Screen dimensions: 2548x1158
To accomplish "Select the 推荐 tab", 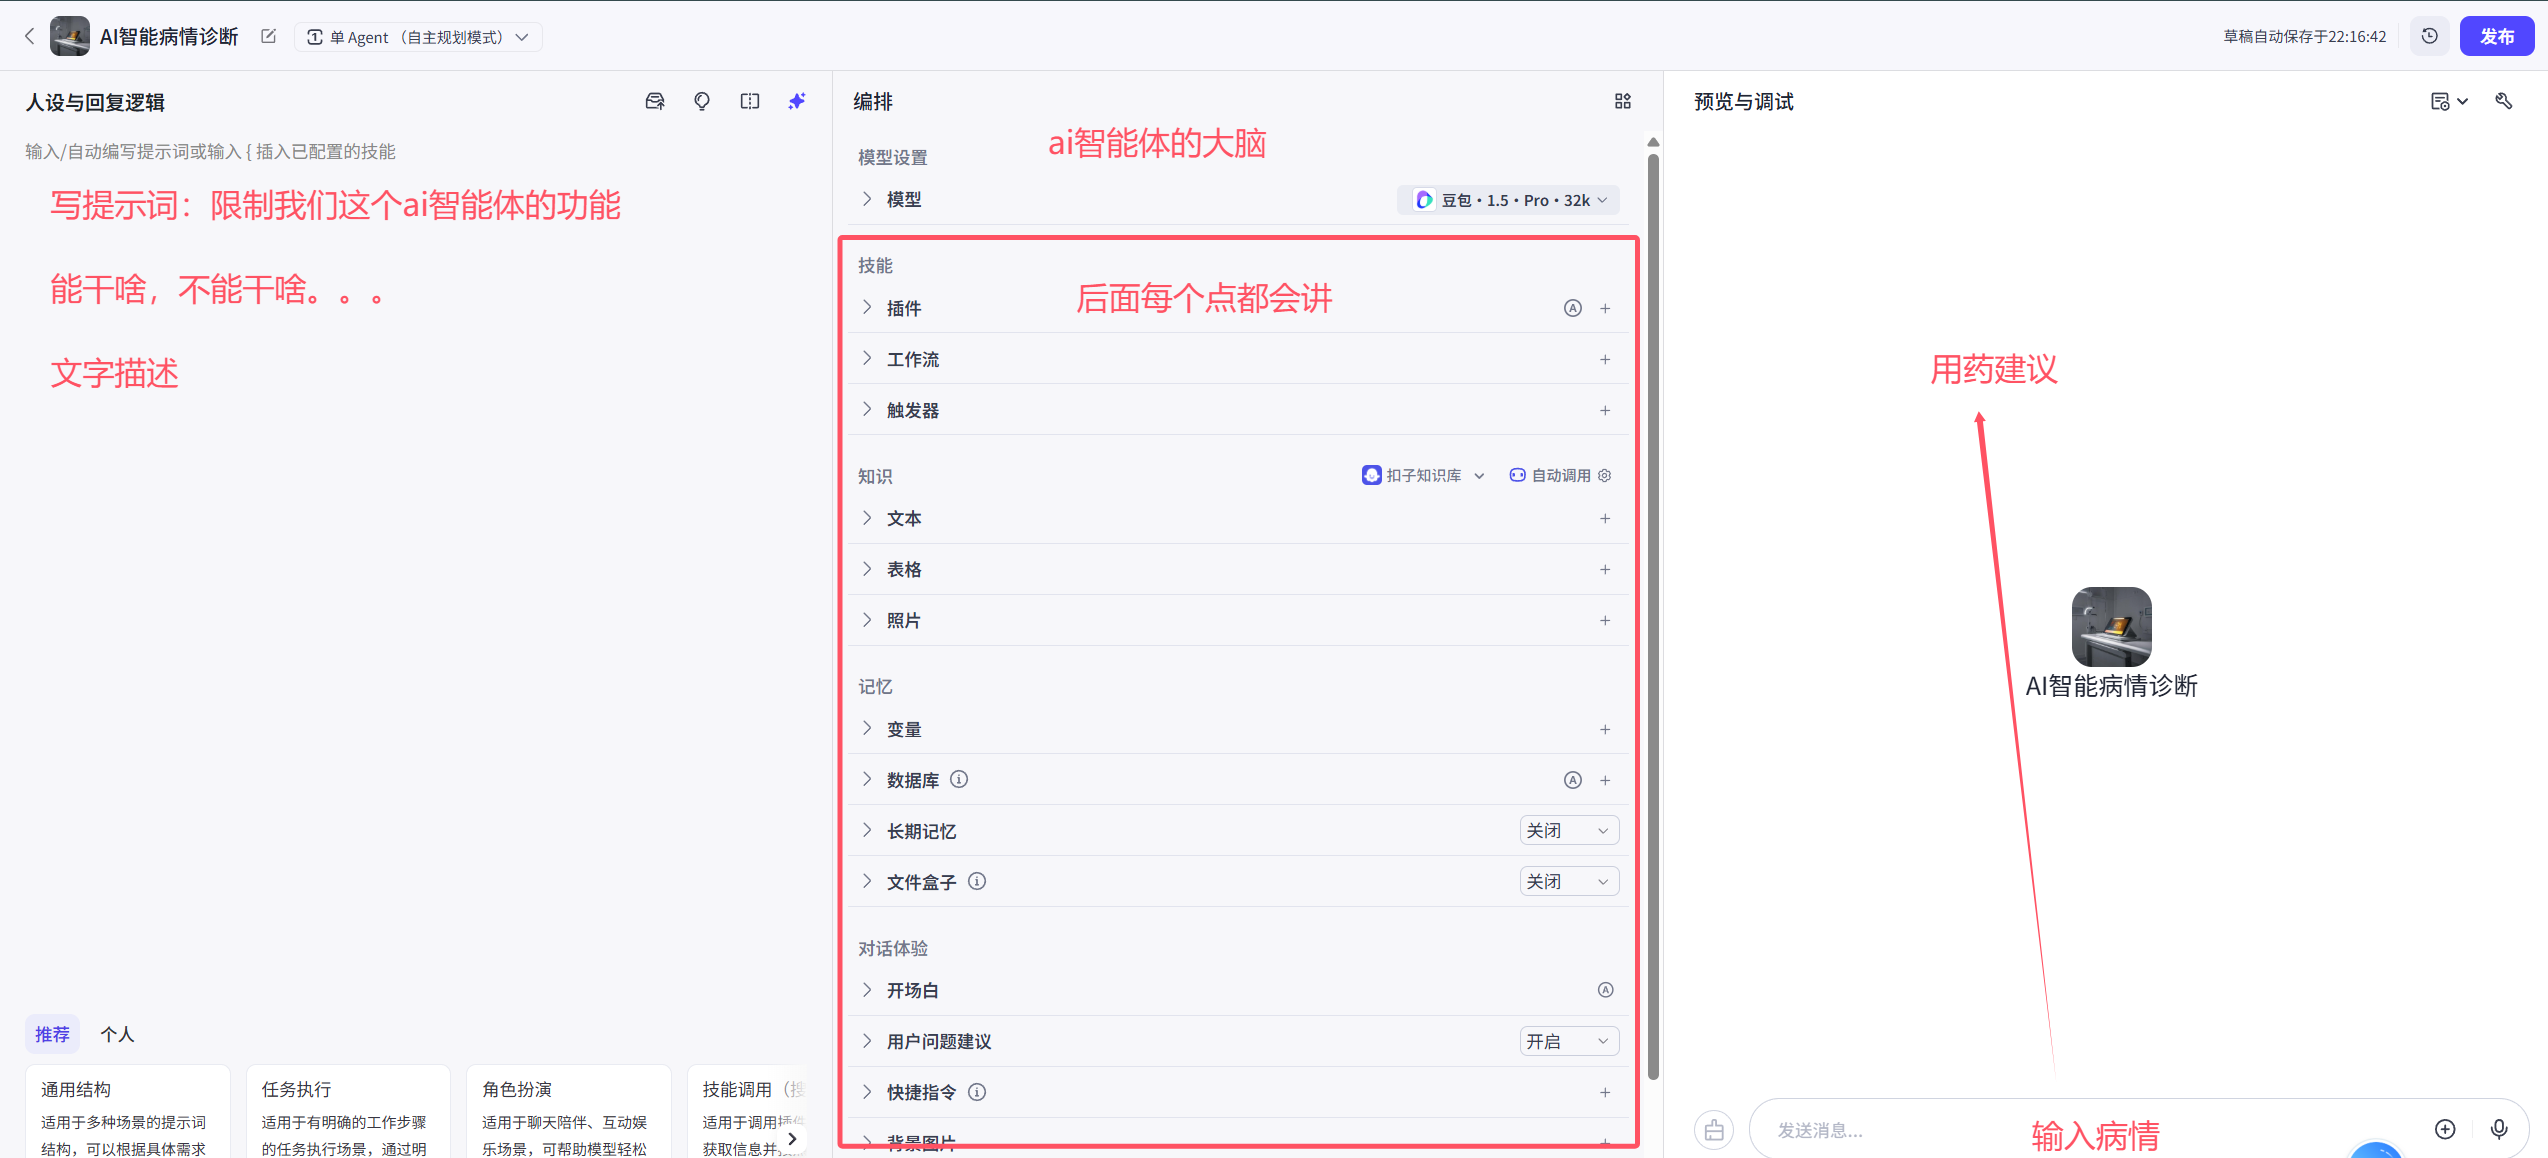I will pyautogui.click(x=52, y=1034).
